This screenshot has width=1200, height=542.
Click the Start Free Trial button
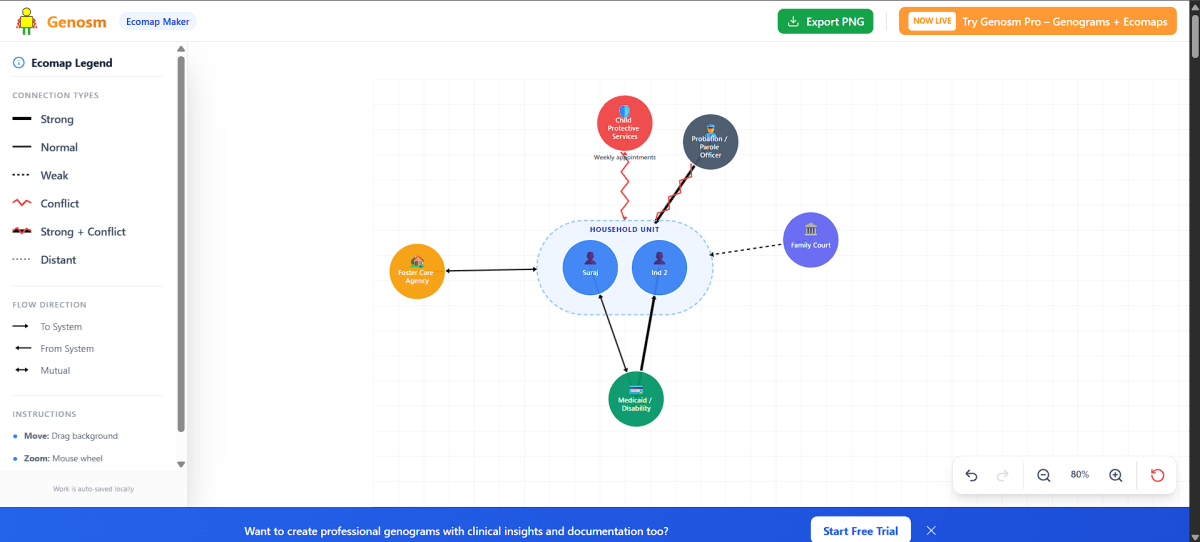[860, 531]
